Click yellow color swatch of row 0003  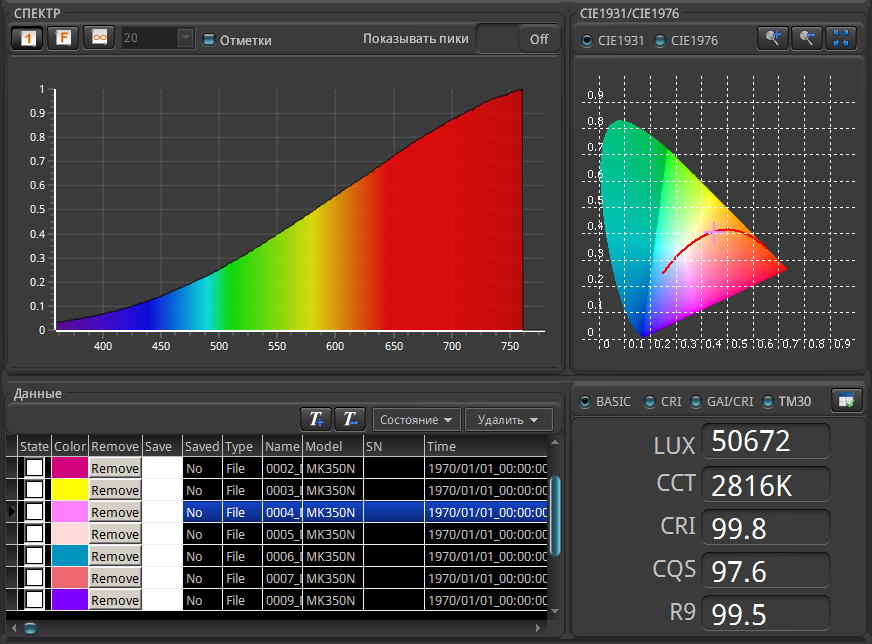[70, 490]
